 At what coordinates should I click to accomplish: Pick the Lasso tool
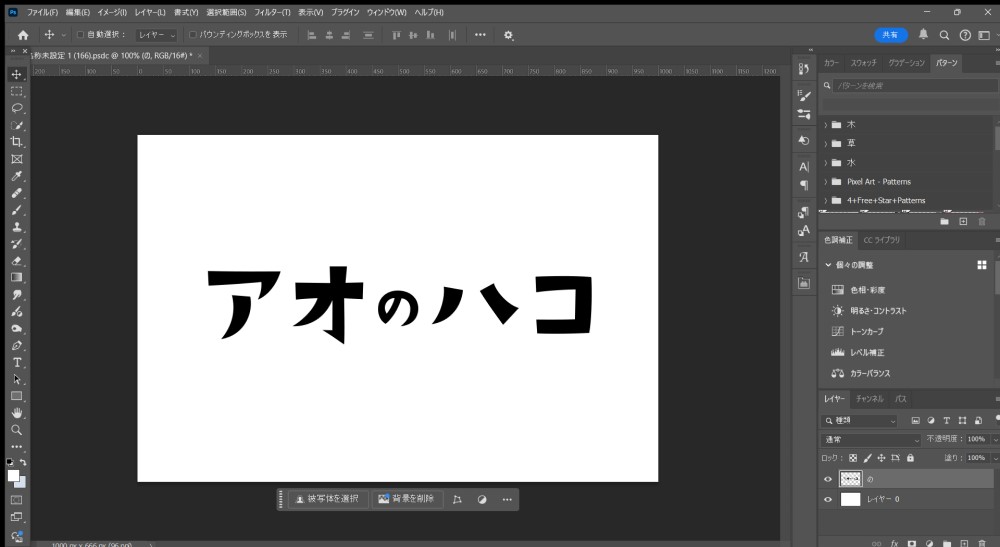[17, 108]
